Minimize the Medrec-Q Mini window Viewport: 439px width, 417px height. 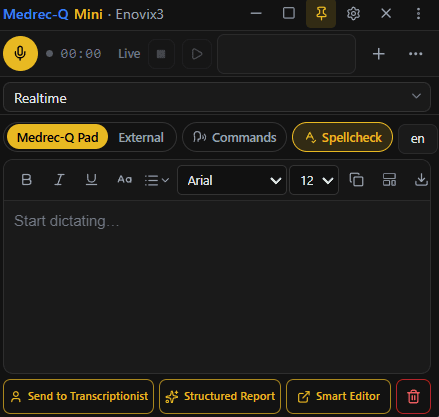[256, 14]
